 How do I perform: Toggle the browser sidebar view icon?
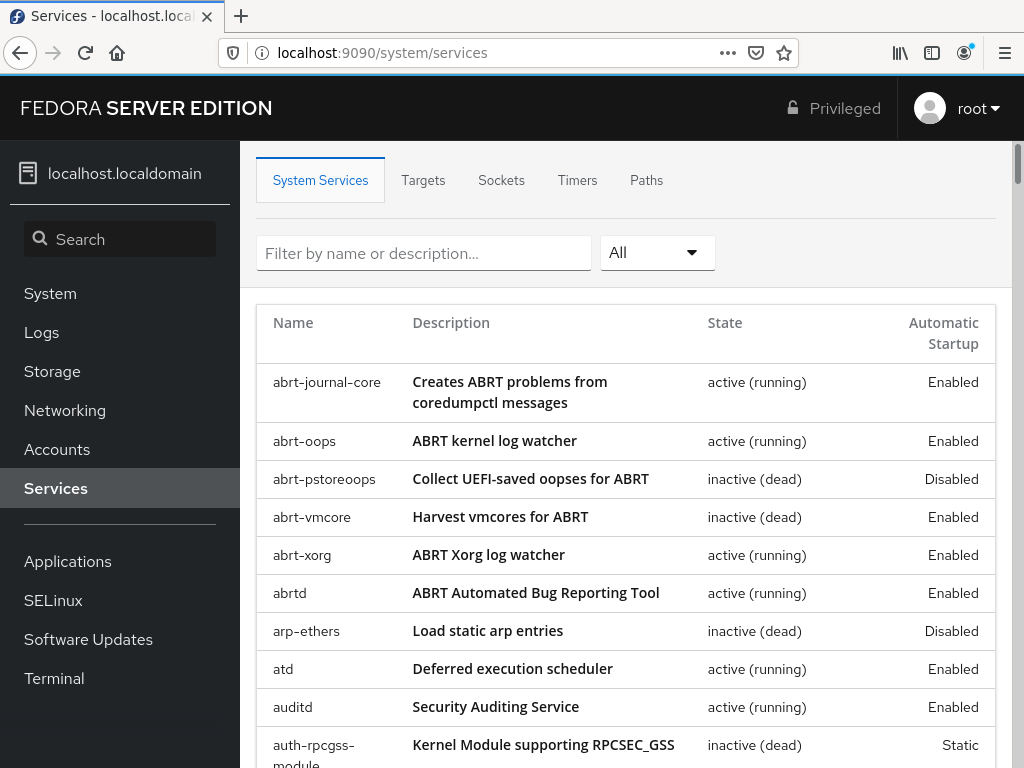pyautogui.click(x=932, y=53)
